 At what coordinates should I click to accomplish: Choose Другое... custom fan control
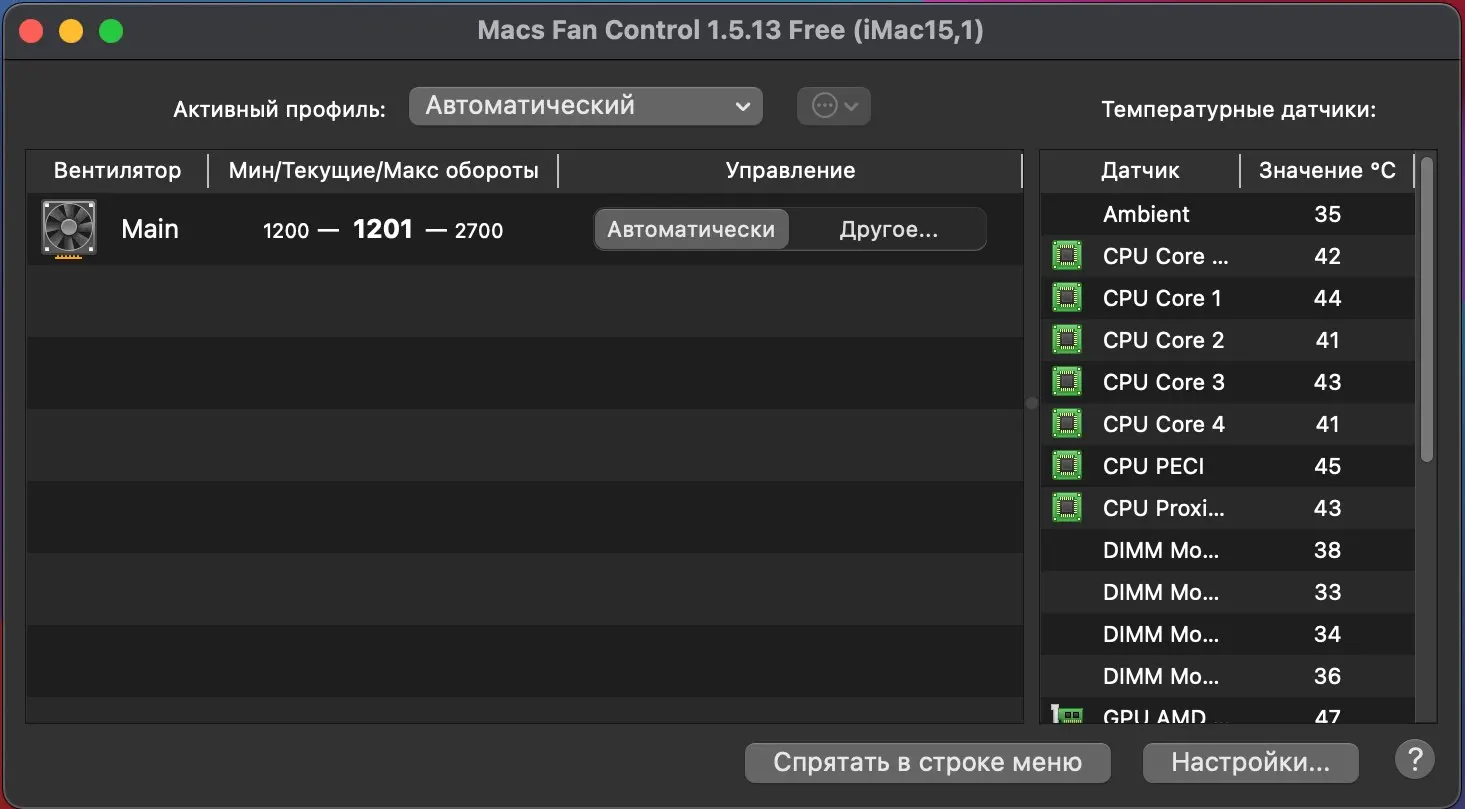click(x=888, y=229)
